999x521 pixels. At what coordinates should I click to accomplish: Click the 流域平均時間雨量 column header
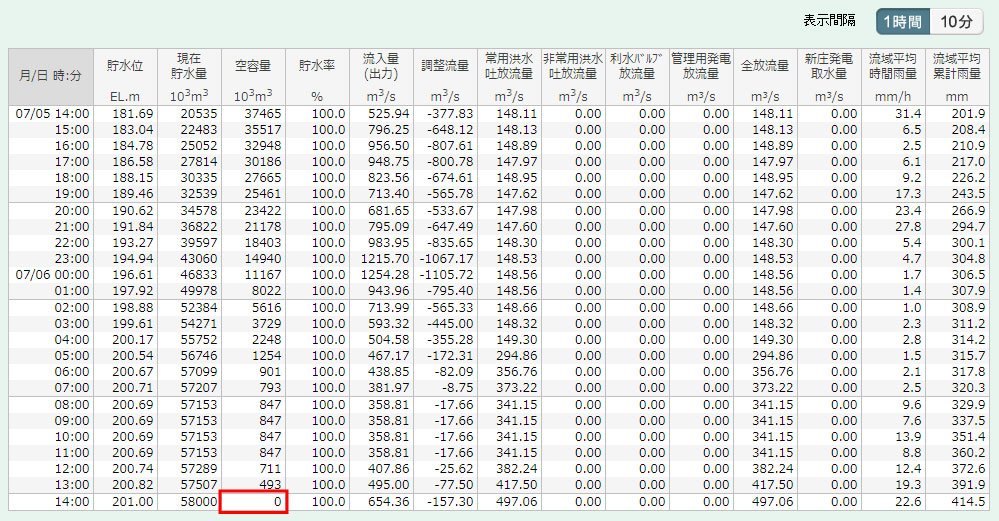coord(893,76)
